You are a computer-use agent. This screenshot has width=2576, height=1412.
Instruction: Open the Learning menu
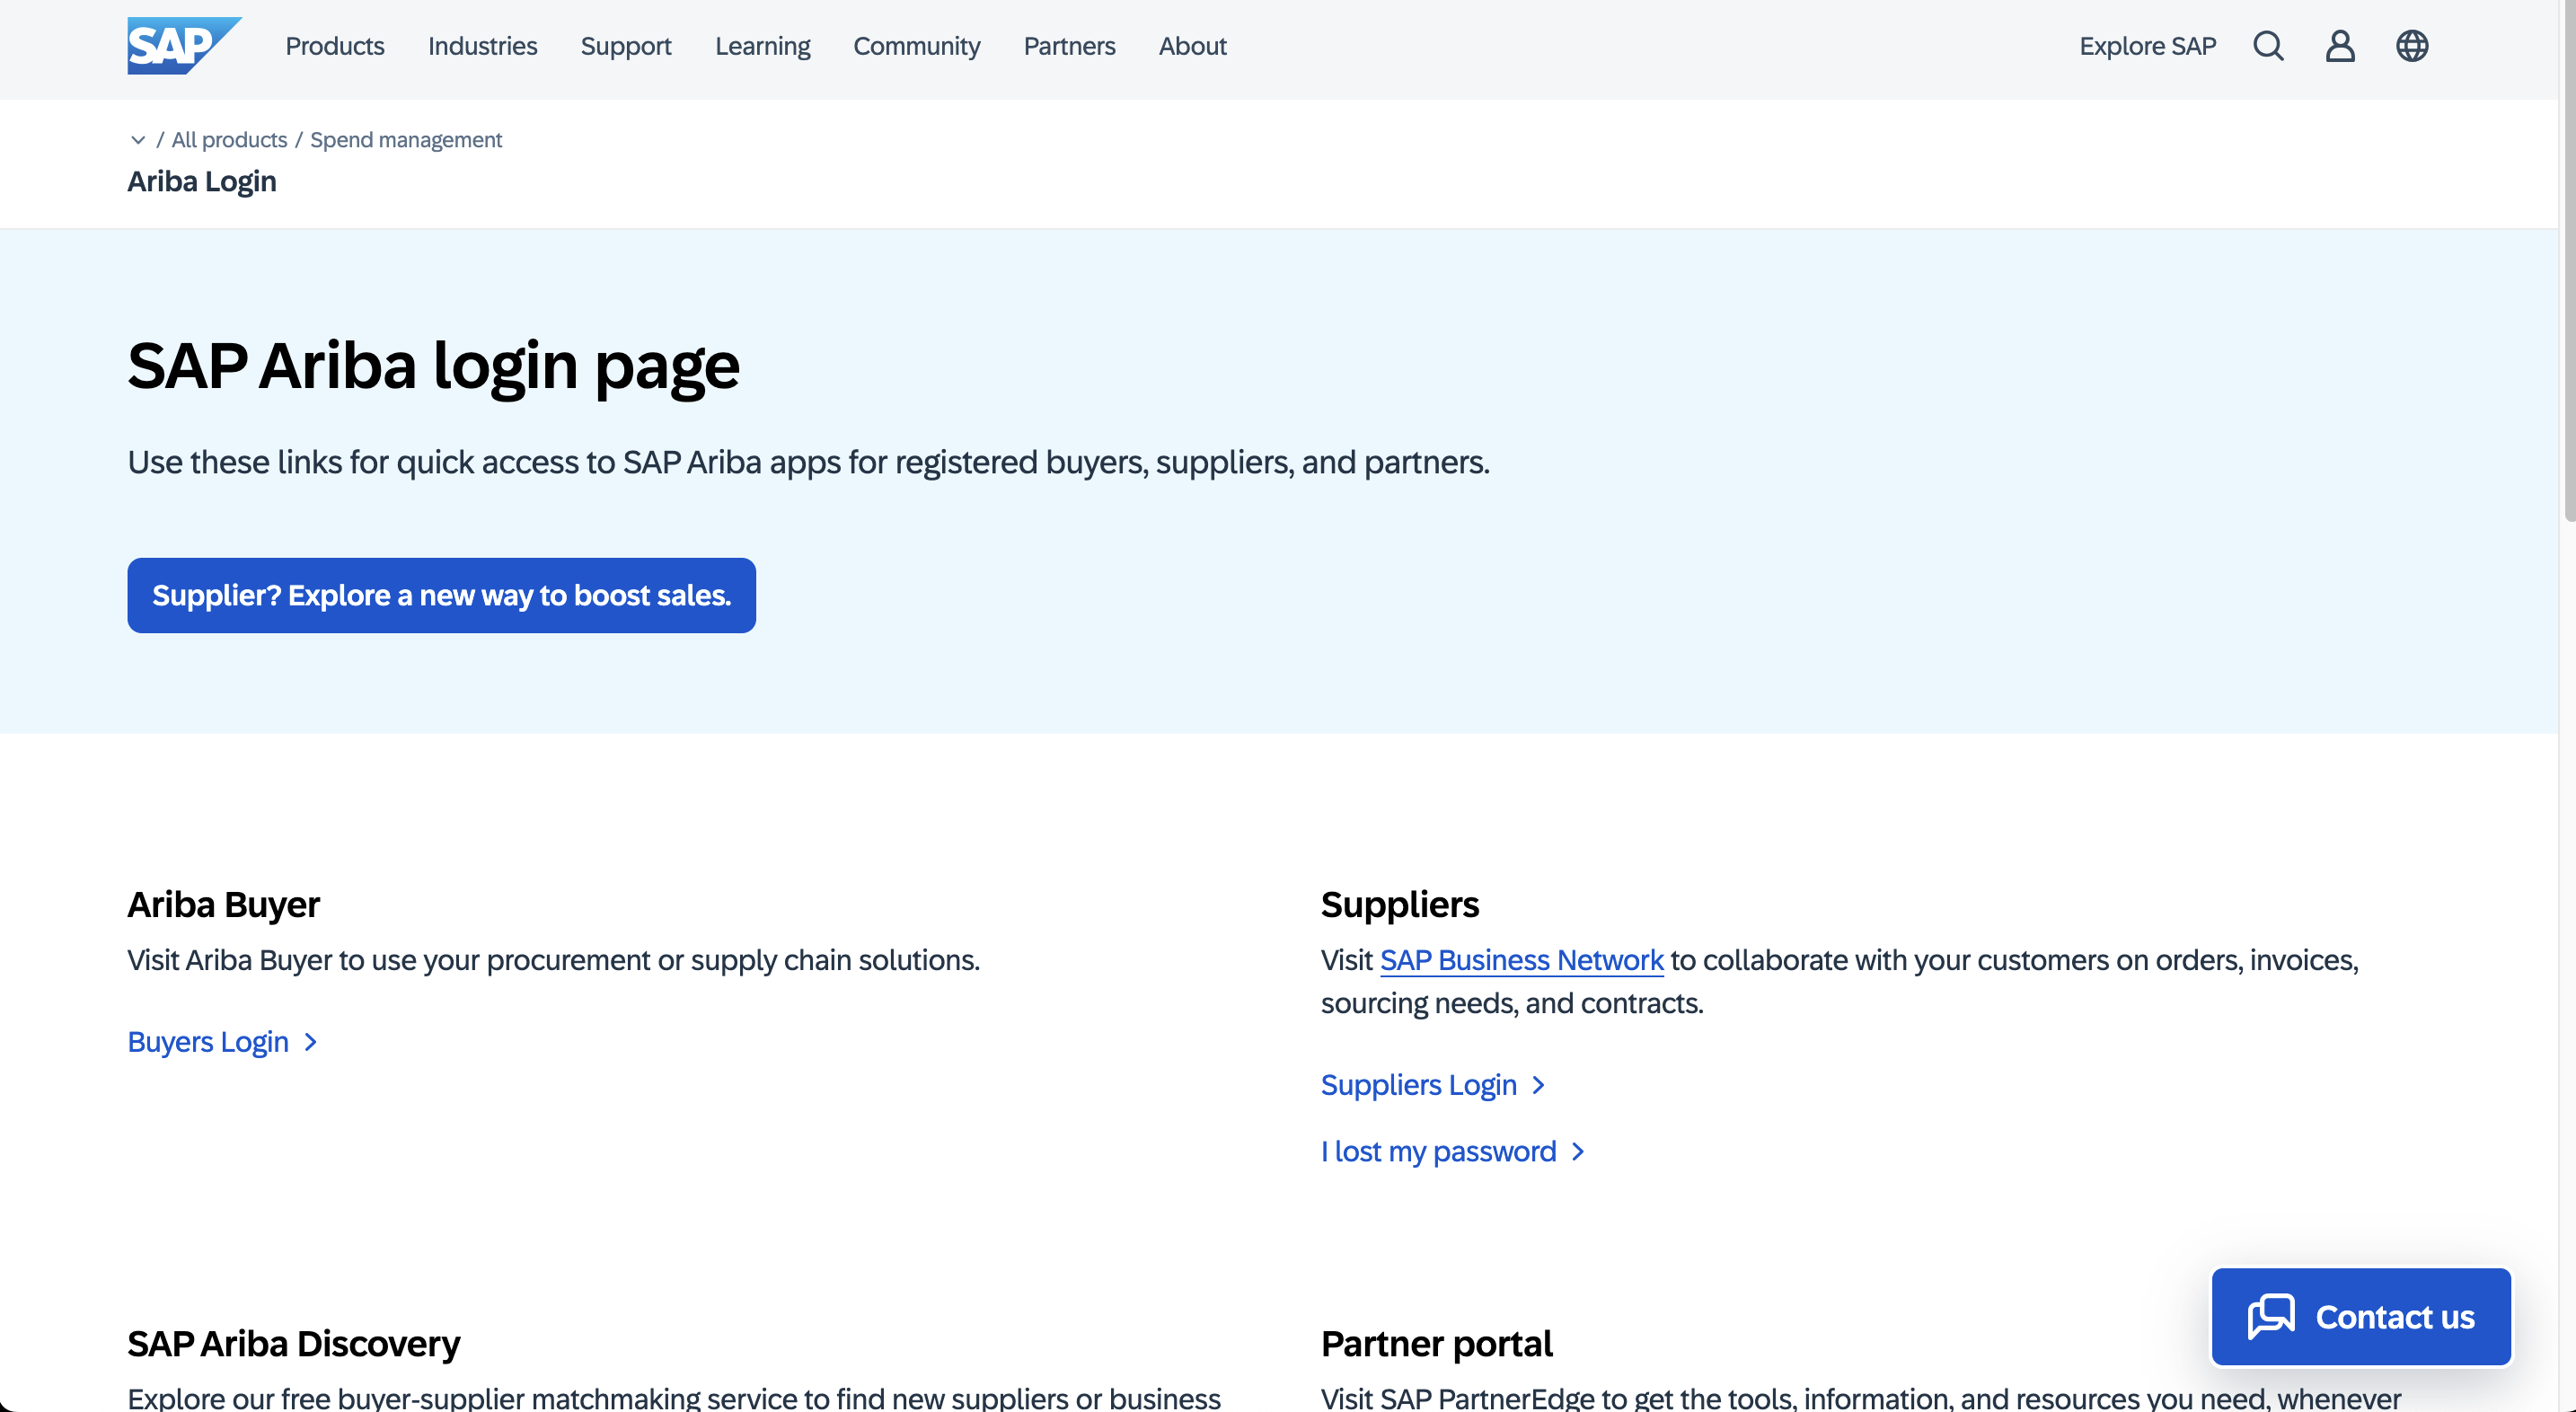763,46
